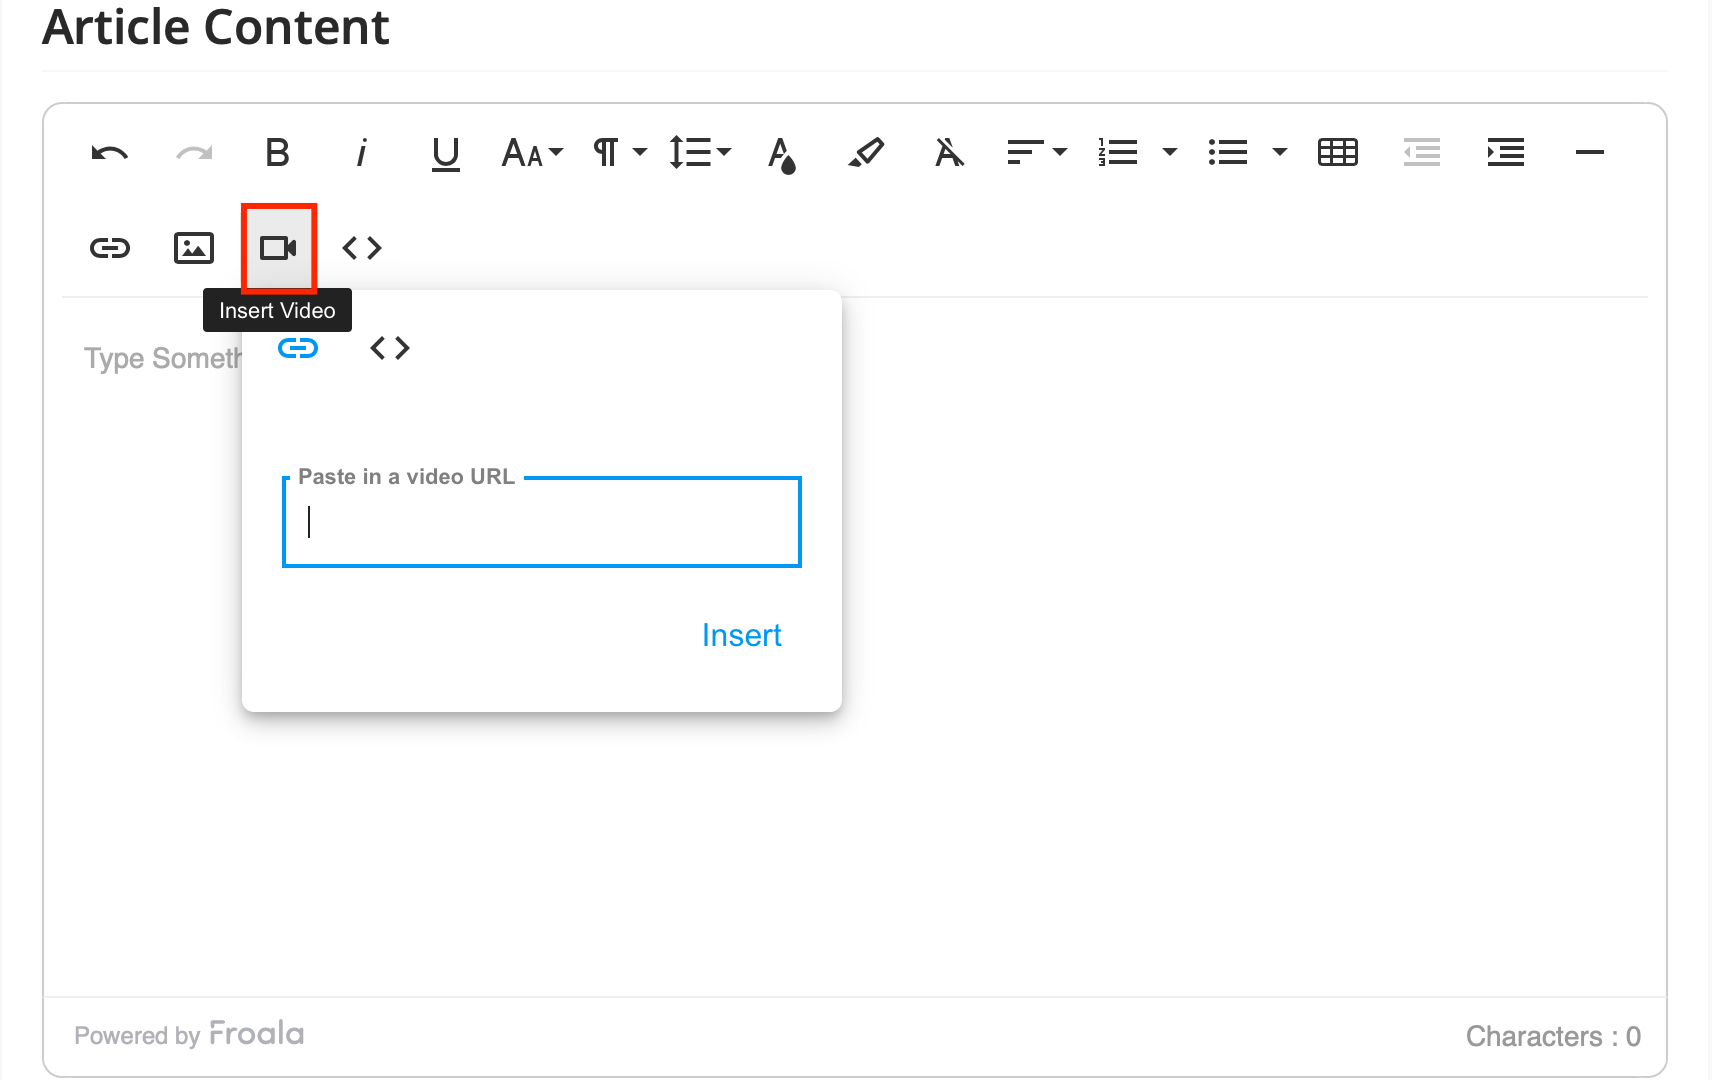Apply unordered bullet list

(x=1228, y=153)
